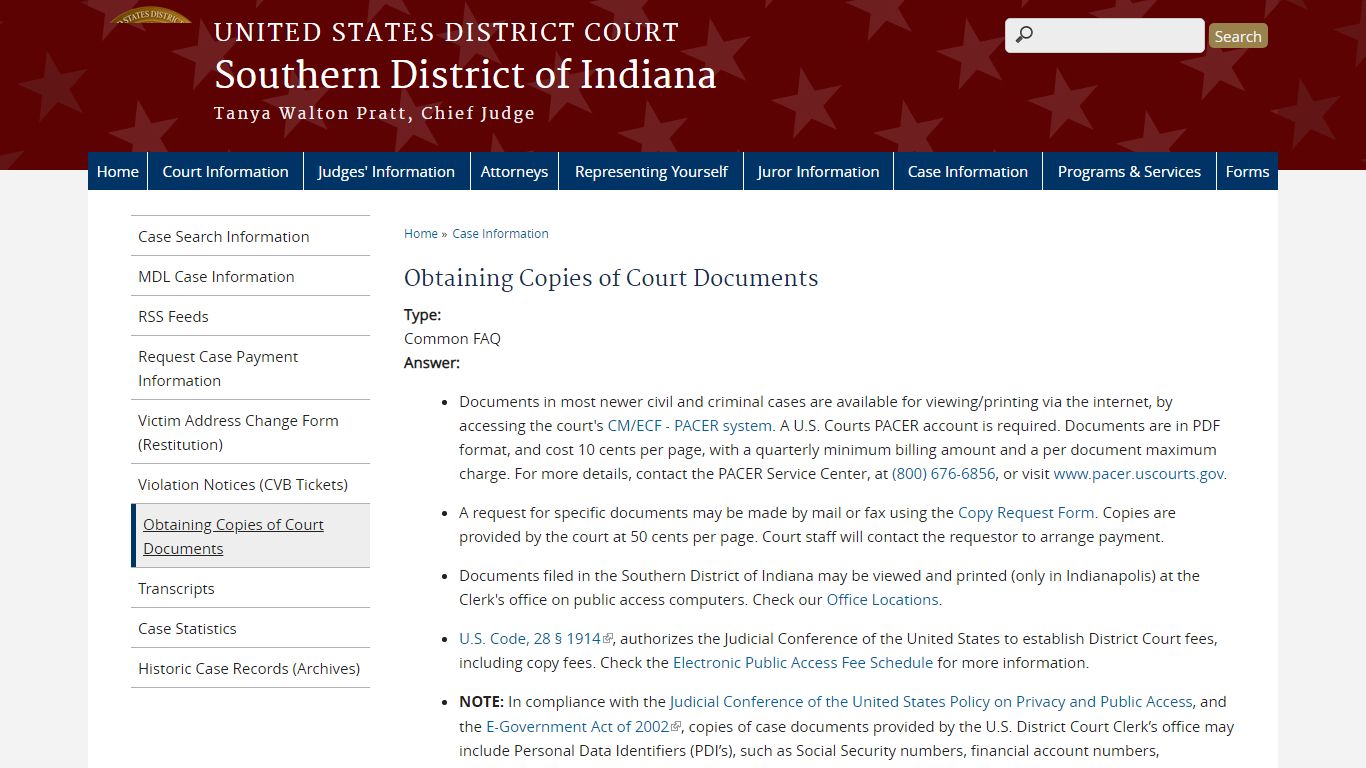Click the Southern District of Indiana title

point(465,75)
